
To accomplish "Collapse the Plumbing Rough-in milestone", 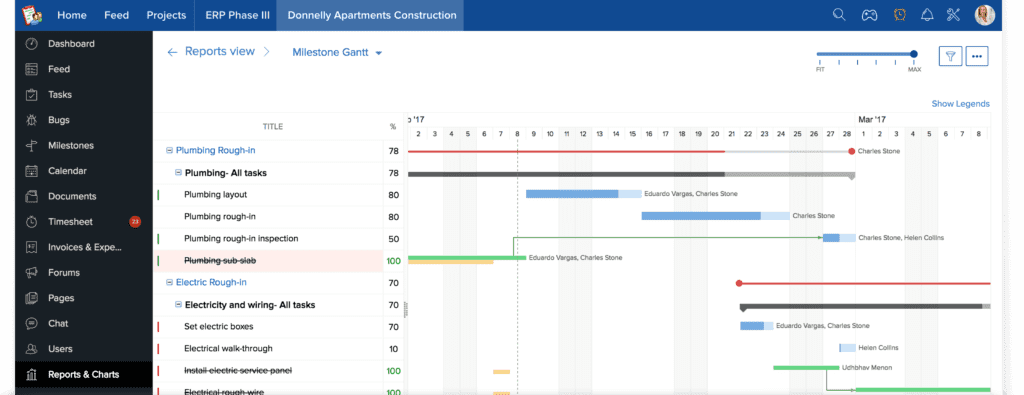I will click(x=169, y=150).
